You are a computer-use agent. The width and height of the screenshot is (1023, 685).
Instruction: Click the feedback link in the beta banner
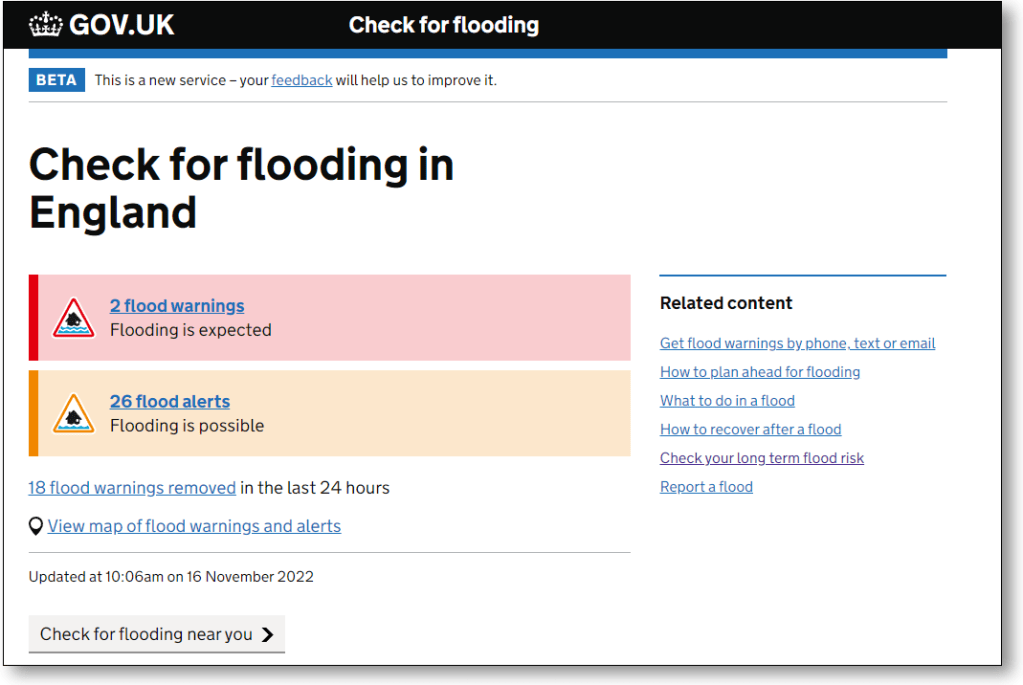point(301,80)
